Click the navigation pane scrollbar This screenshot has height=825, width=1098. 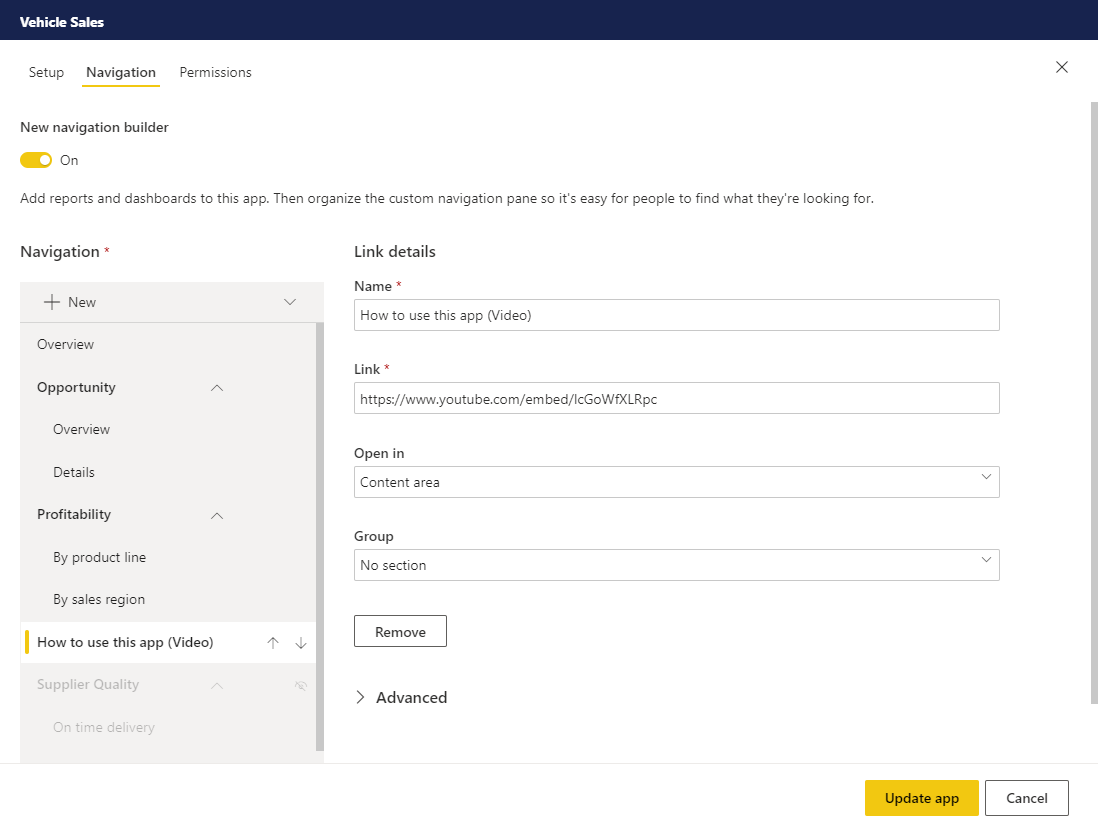320,500
